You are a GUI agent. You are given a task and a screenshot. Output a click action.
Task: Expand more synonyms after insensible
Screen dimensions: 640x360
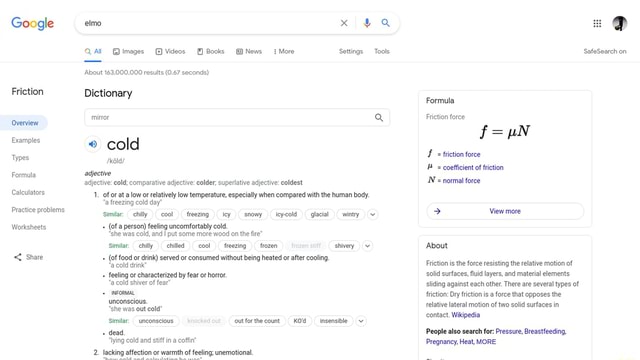(361, 321)
